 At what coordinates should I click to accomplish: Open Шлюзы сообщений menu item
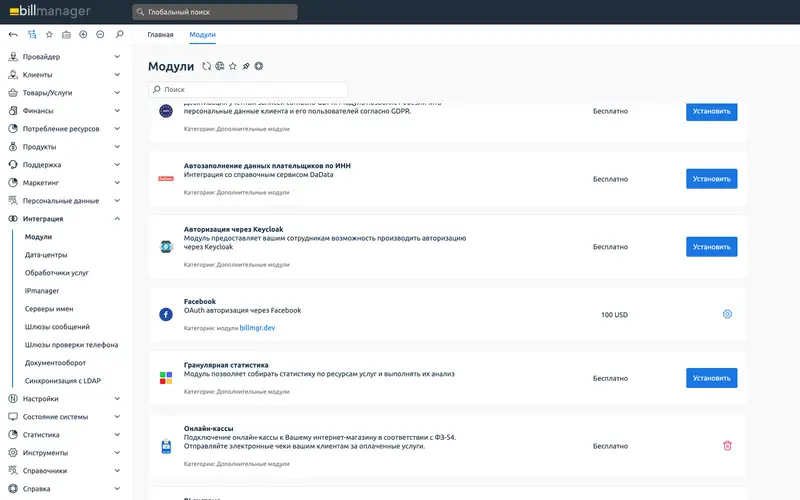coord(57,327)
